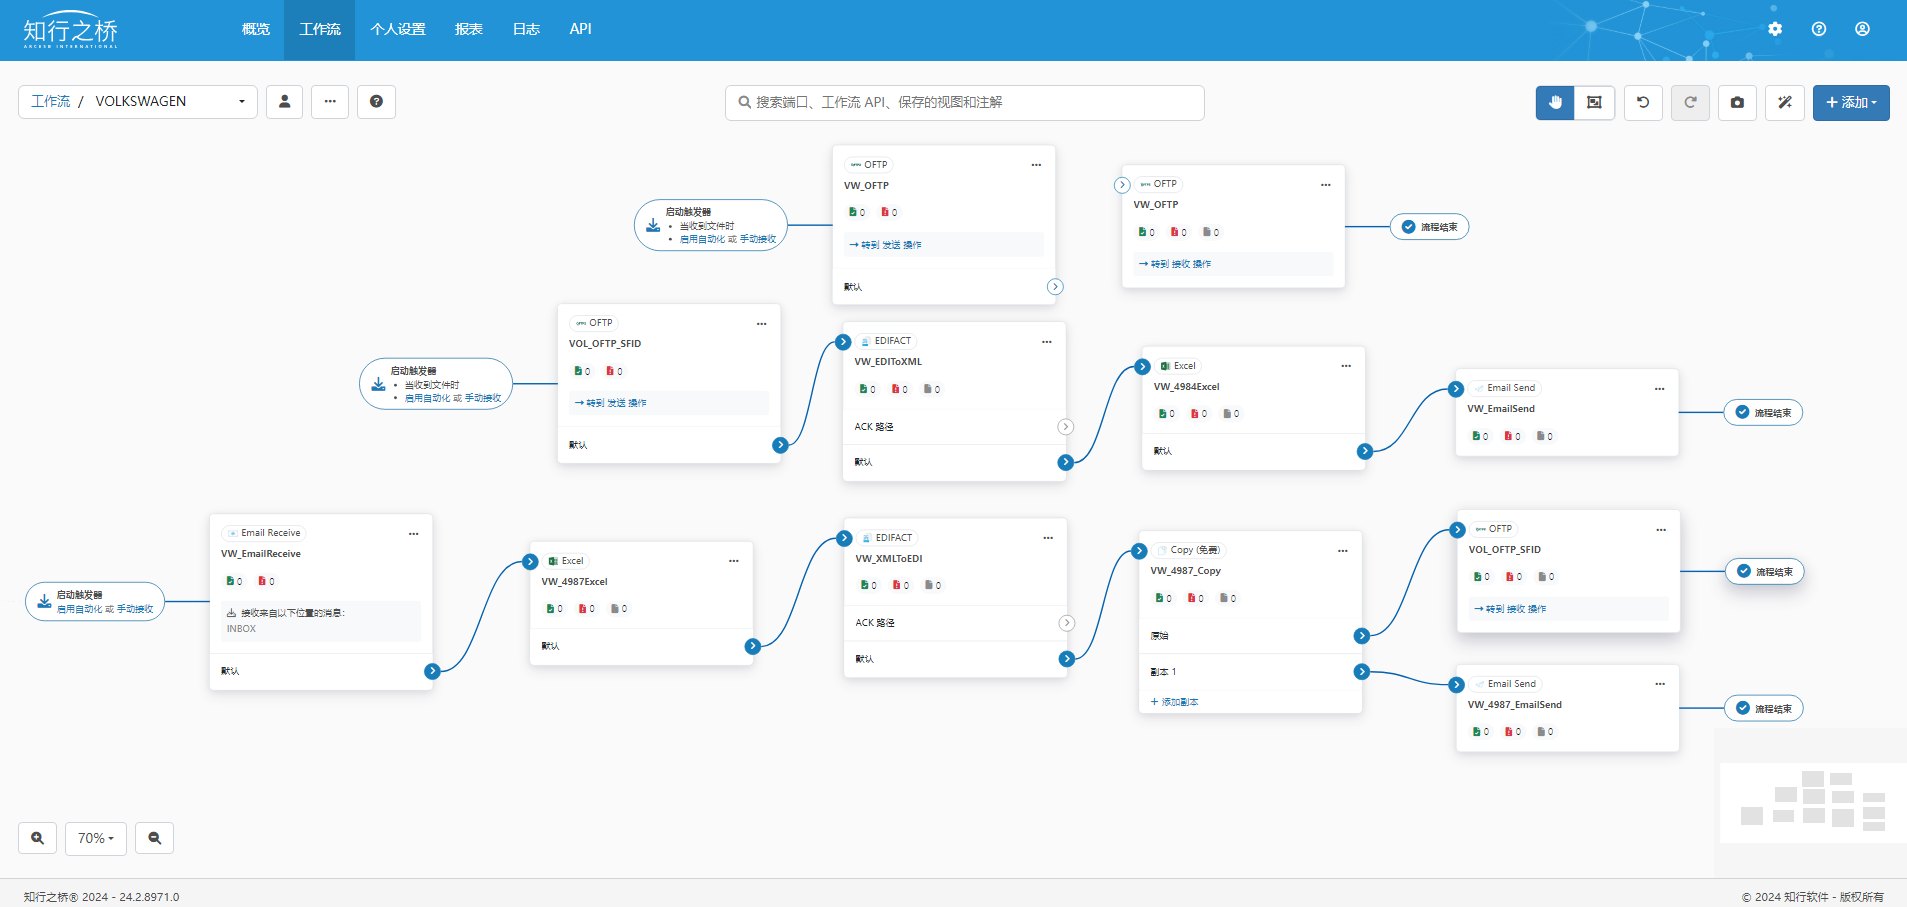Click the 流程结束 marker after VW_4987_EmailSend

[x=1764, y=708]
